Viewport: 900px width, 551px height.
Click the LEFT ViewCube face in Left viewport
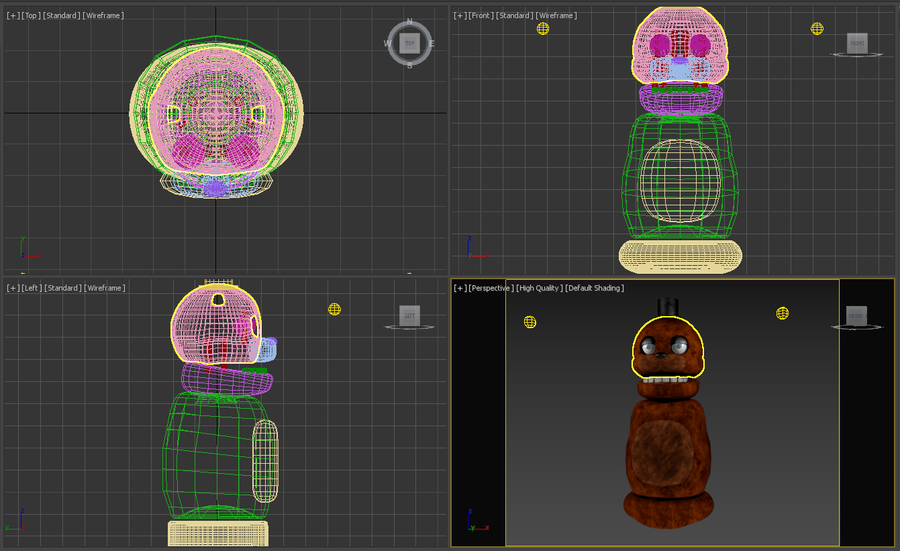pyautogui.click(x=409, y=315)
